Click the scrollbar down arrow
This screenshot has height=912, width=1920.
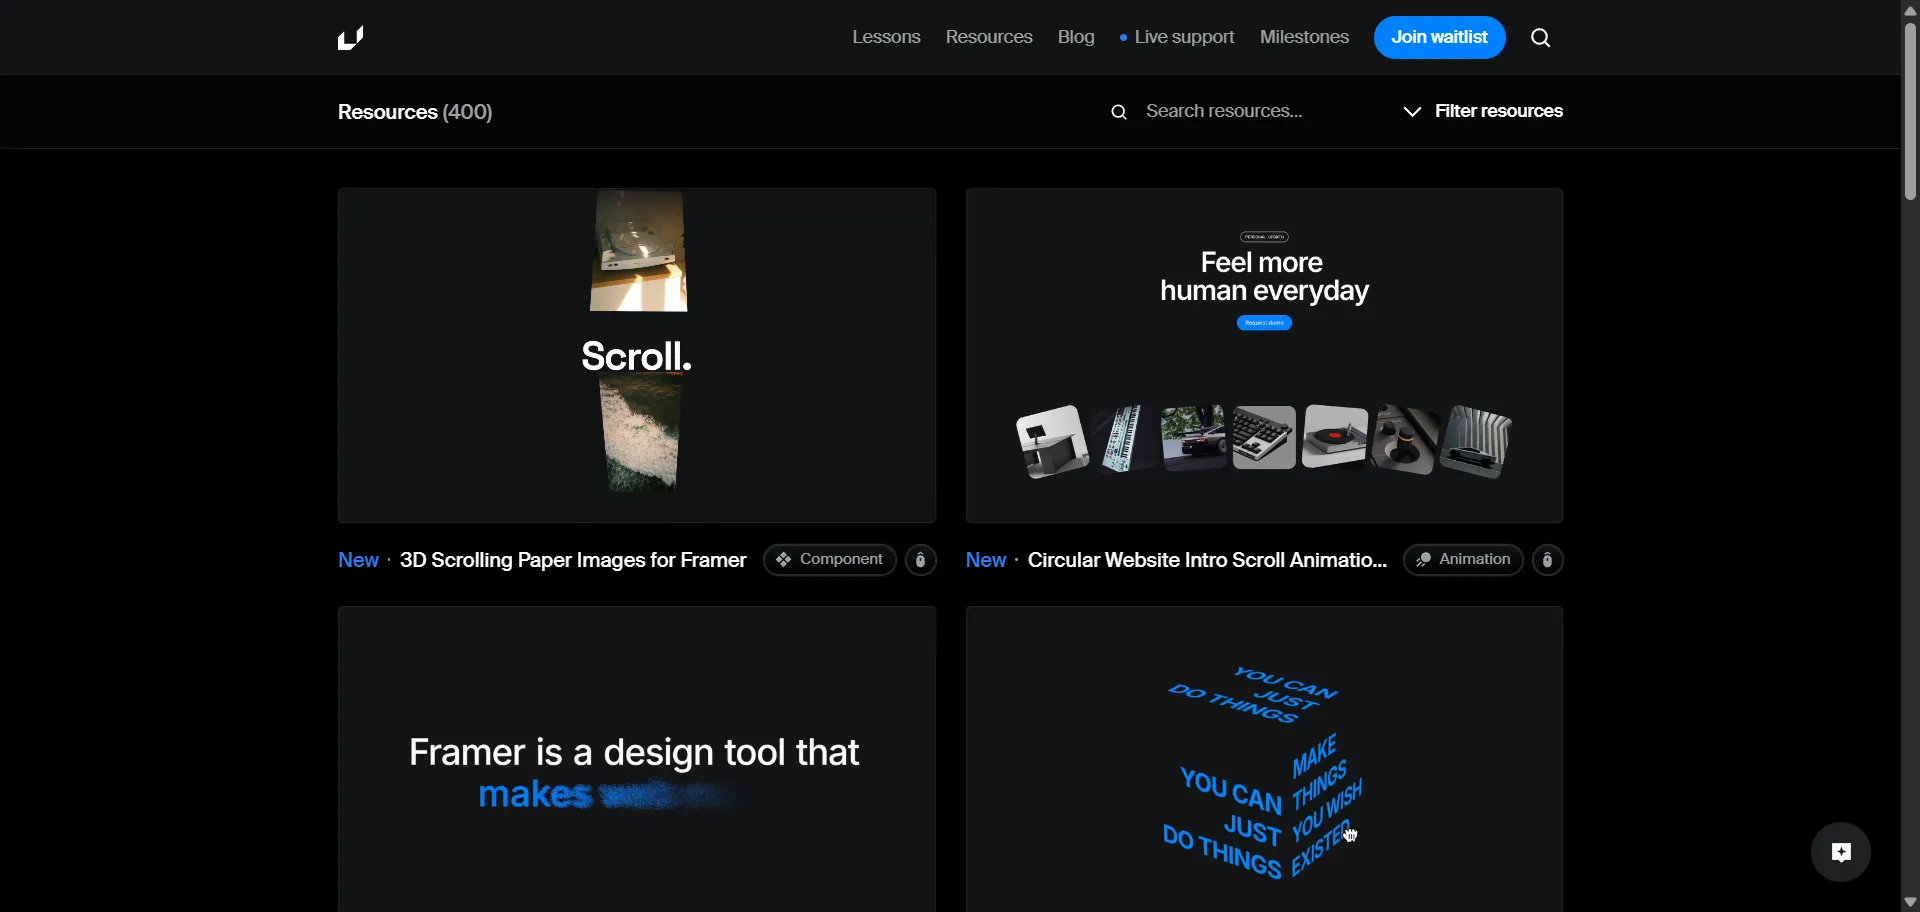[1910, 902]
